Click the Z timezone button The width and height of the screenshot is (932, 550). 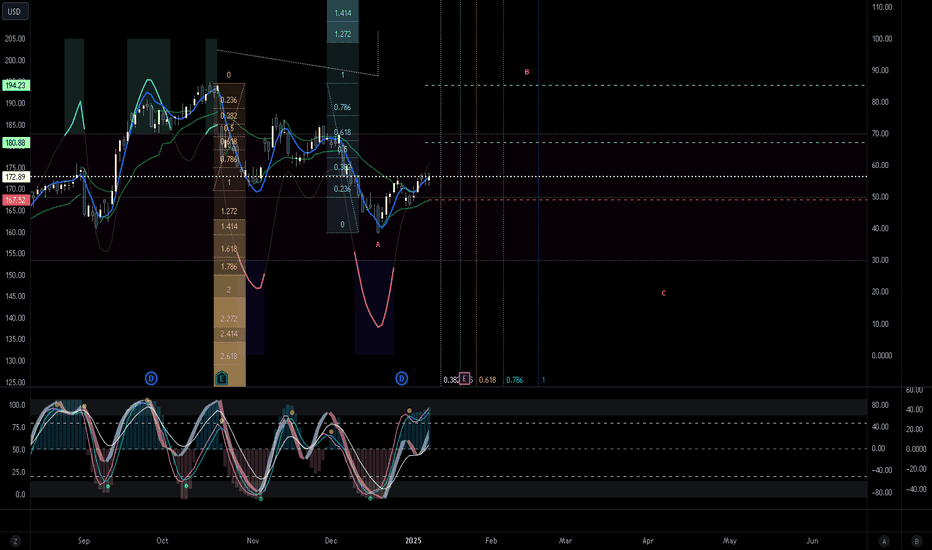click(15, 541)
